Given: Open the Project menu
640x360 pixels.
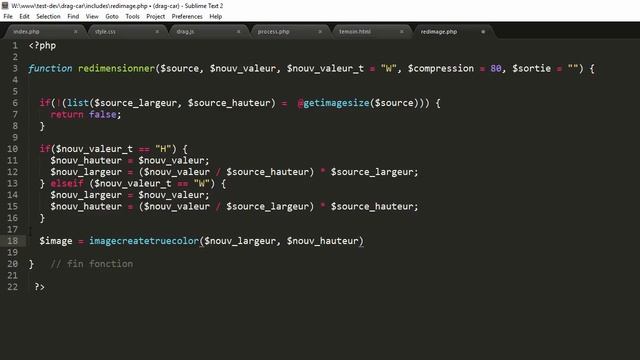Looking at the screenshot, I should [x=156, y=16].
